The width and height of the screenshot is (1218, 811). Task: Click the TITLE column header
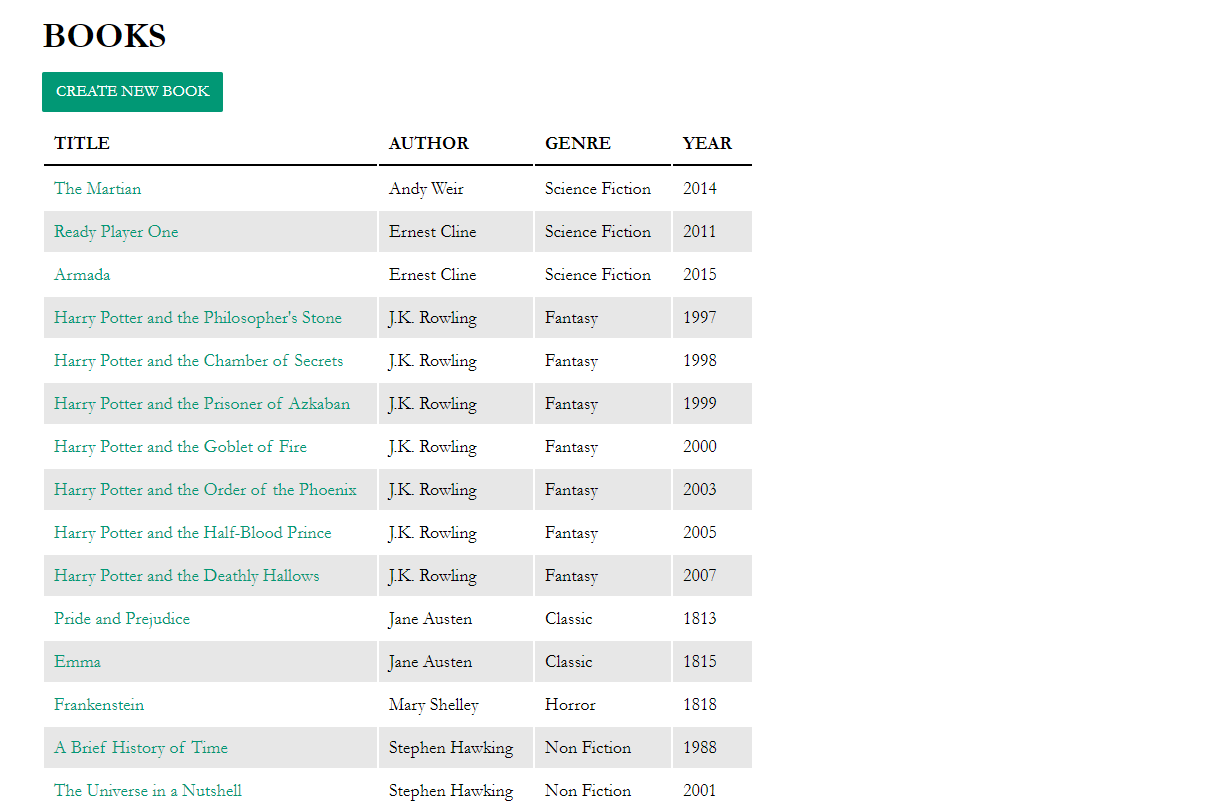tap(81, 143)
